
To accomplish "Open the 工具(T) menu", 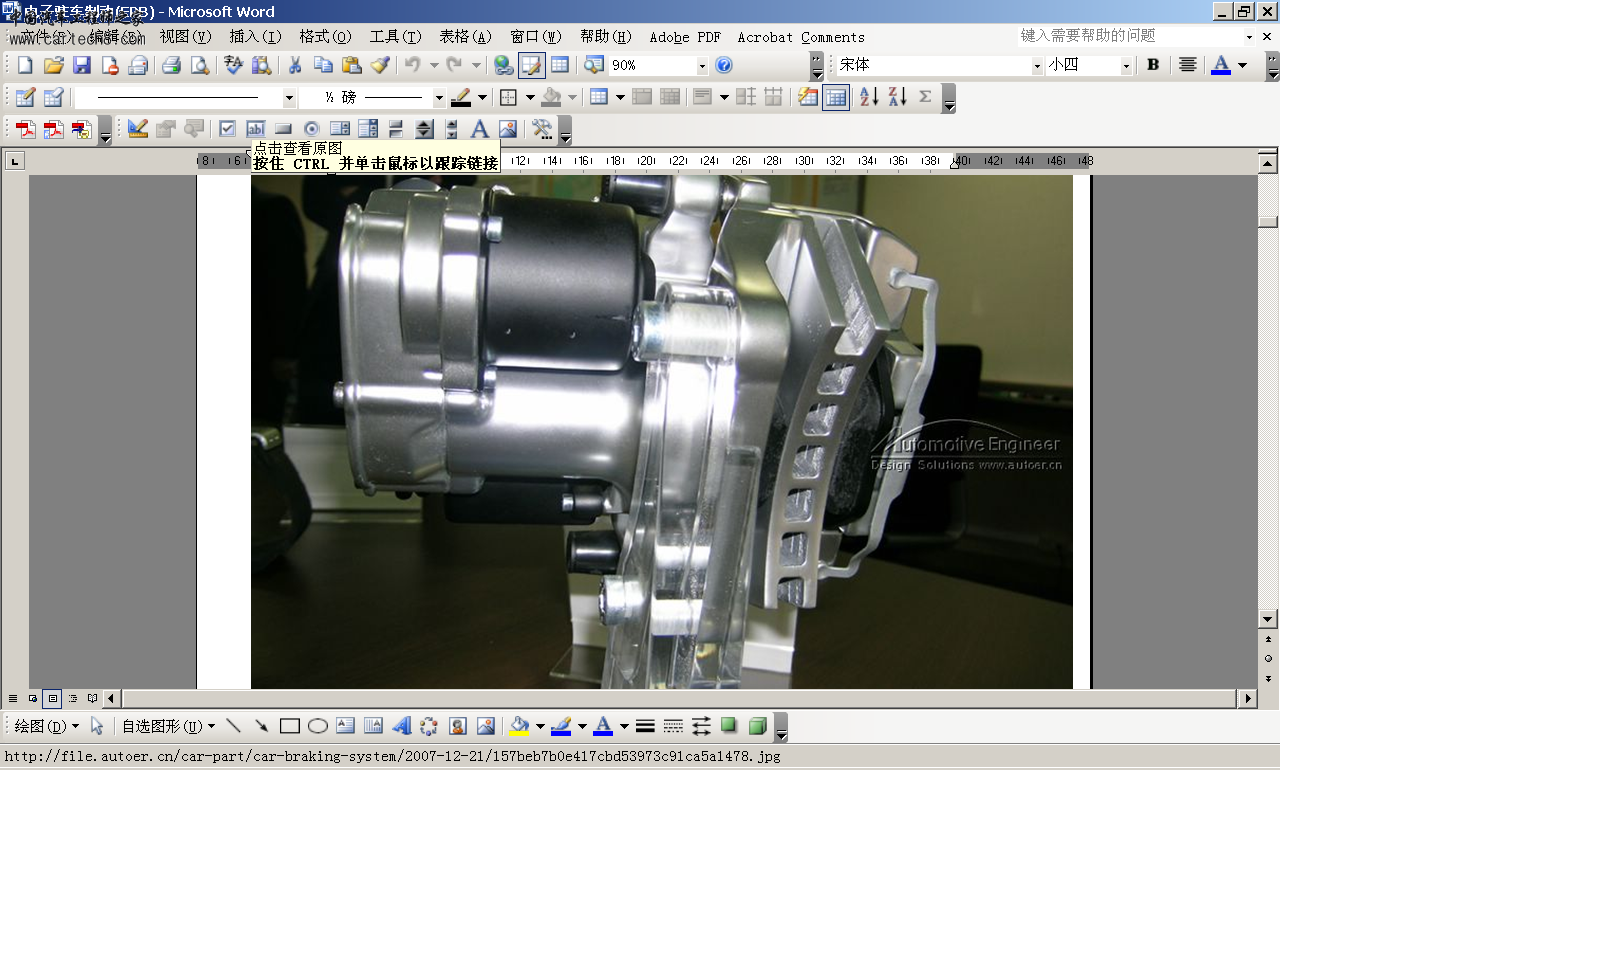I will pos(395,37).
